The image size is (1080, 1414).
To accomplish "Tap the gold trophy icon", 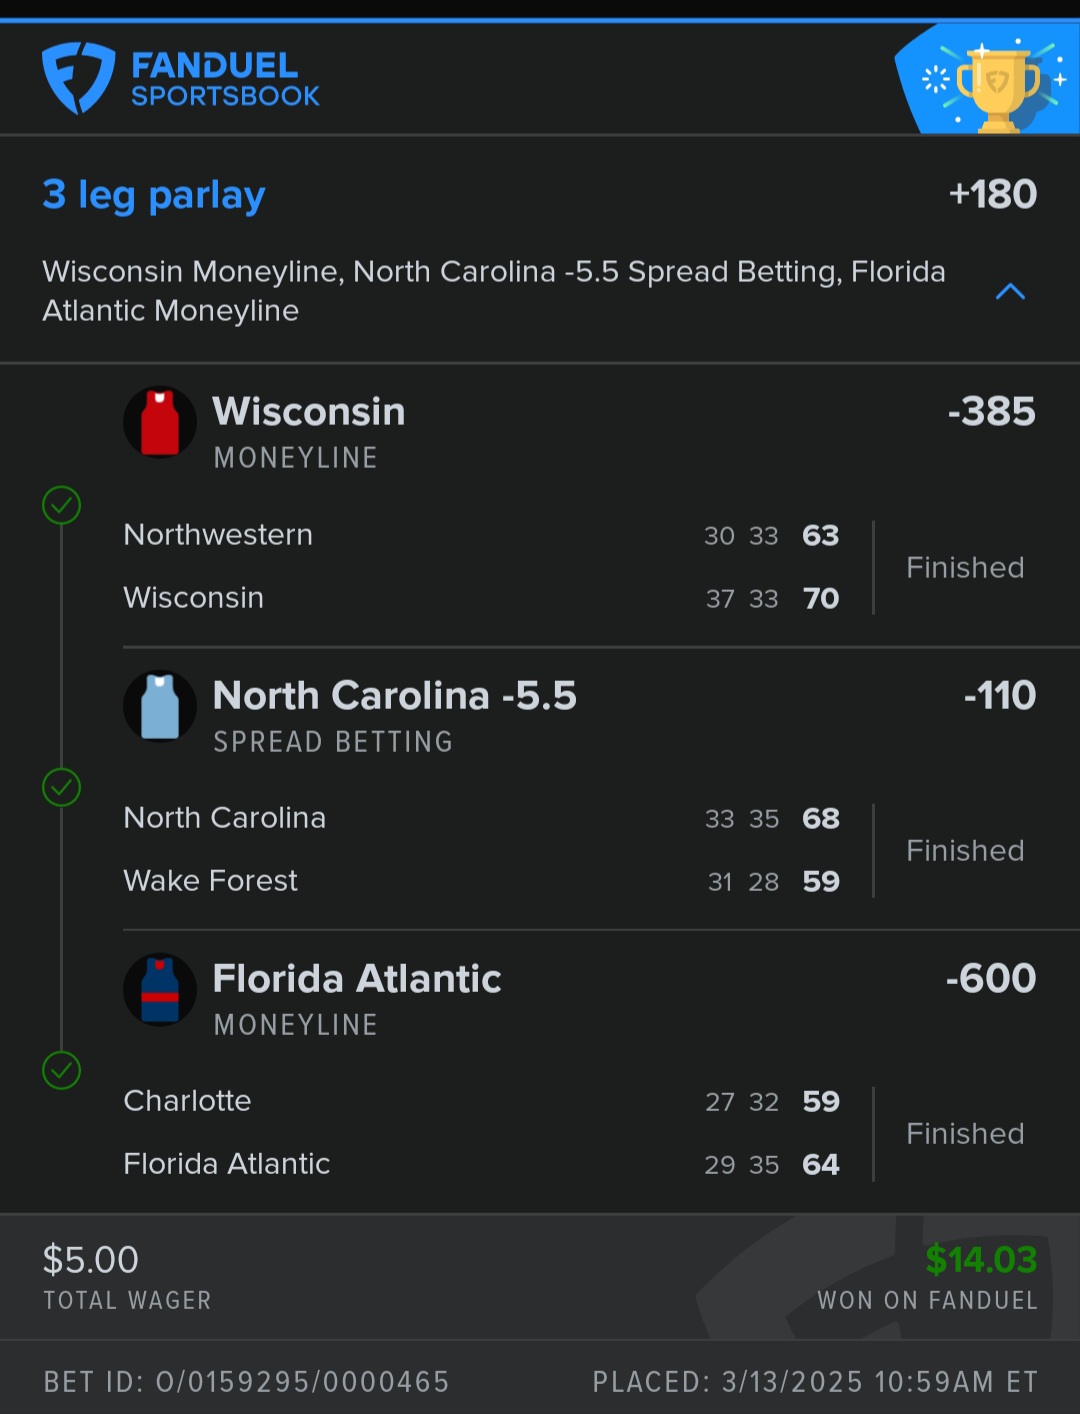I will click(997, 87).
